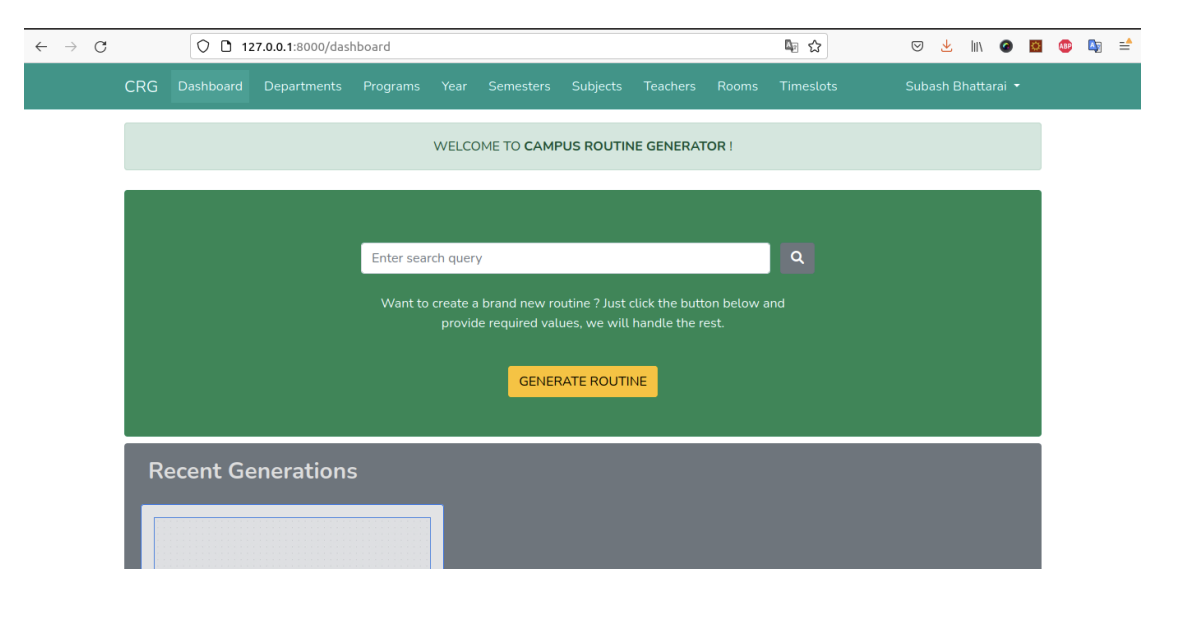The image size is (1200, 624).
Task: Expand the Subash Bhattarai user dropdown
Action: pos(963,86)
